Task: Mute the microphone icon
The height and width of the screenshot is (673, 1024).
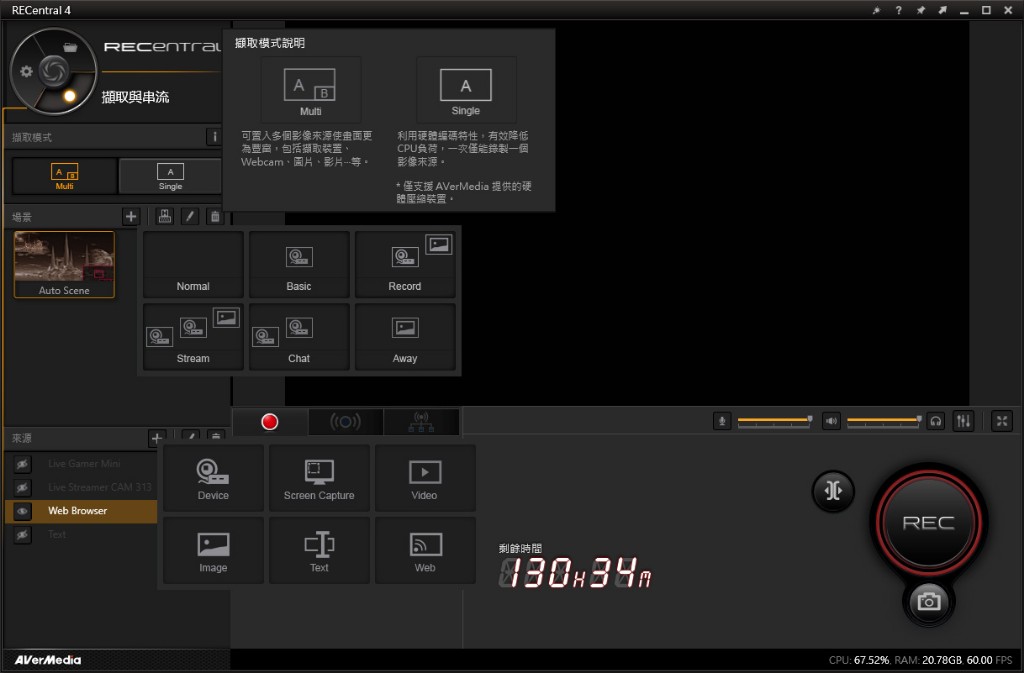Action: click(722, 421)
